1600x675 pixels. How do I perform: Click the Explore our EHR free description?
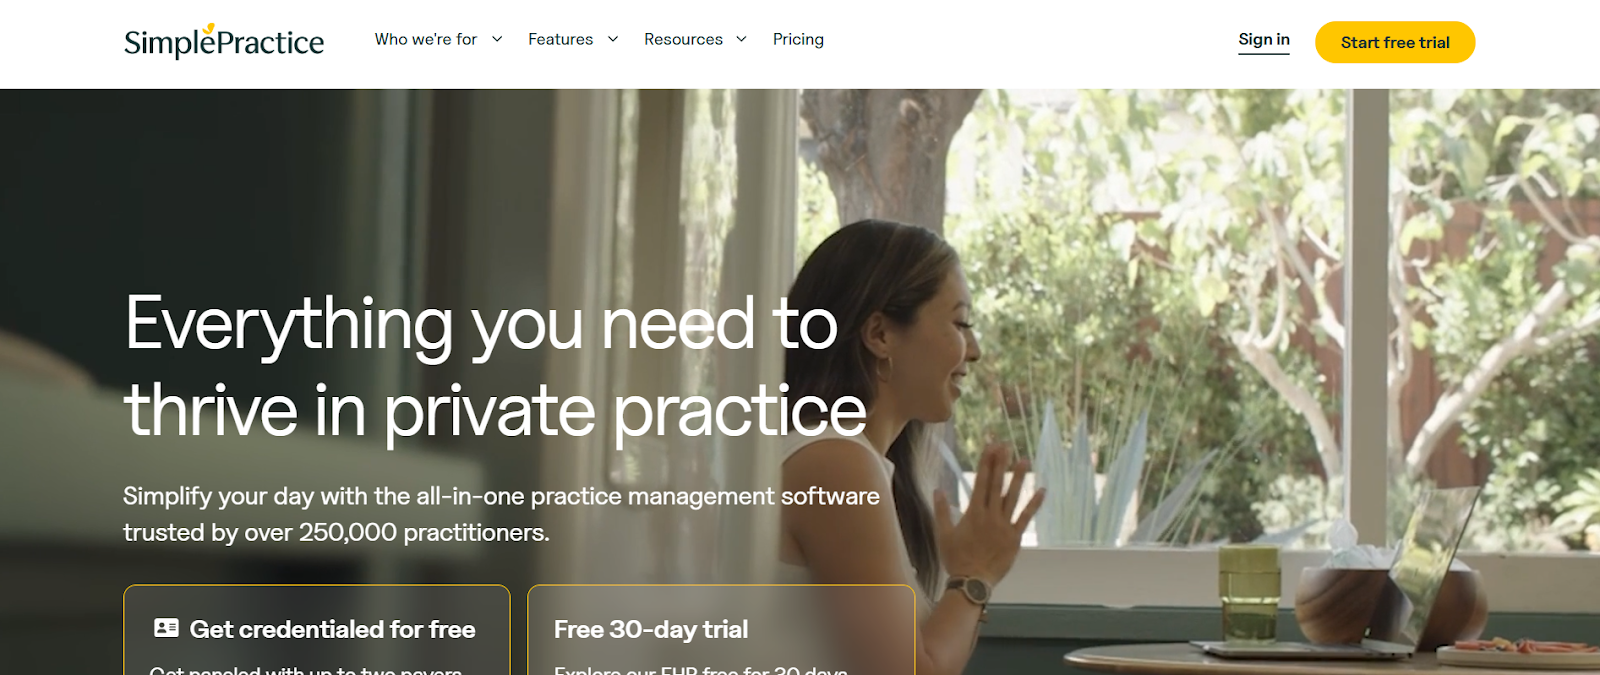click(701, 669)
